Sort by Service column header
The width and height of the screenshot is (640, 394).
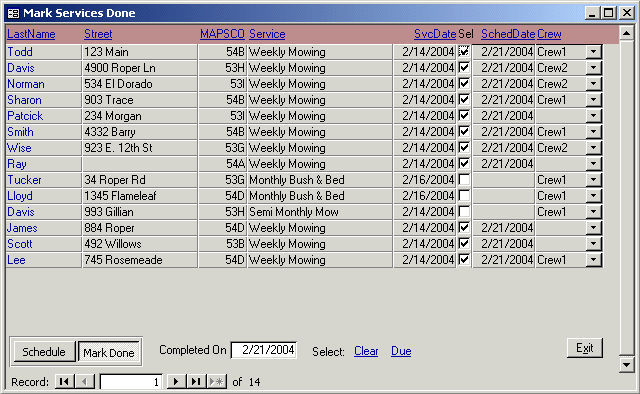[x=267, y=34]
